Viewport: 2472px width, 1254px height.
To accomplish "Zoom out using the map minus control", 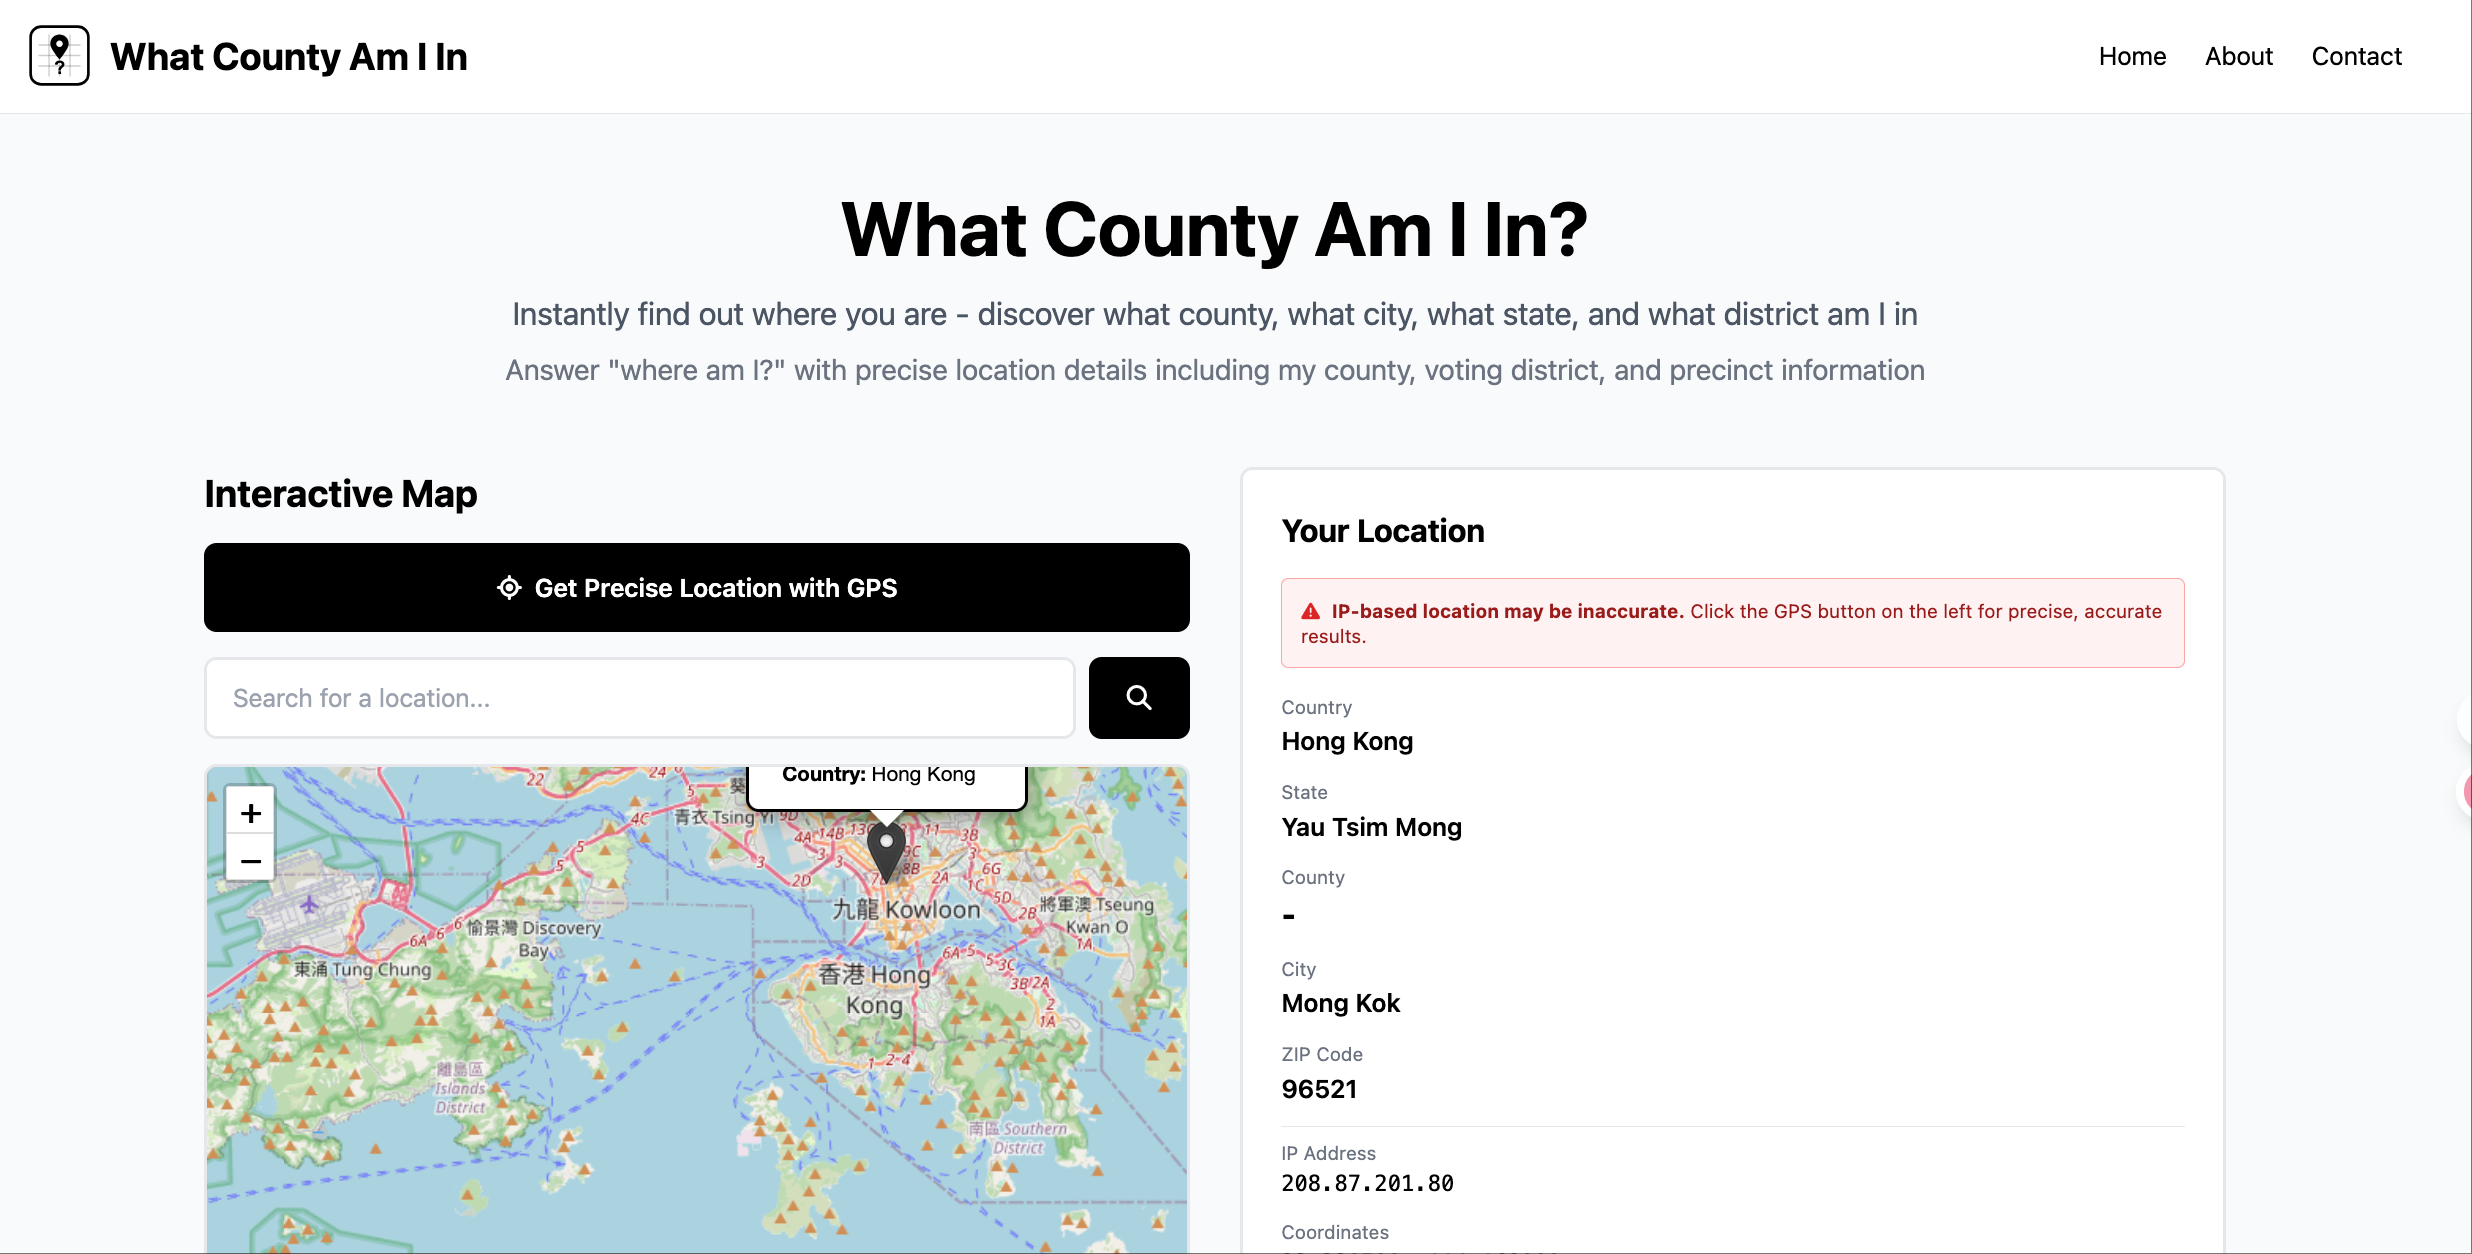I will [x=249, y=860].
